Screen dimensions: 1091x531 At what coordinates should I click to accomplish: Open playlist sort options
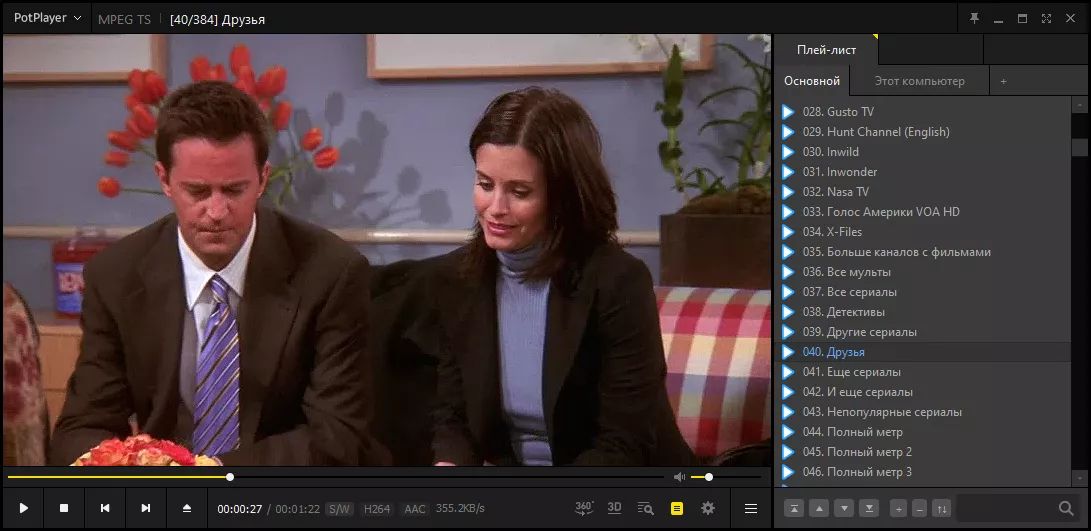pos(941,509)
